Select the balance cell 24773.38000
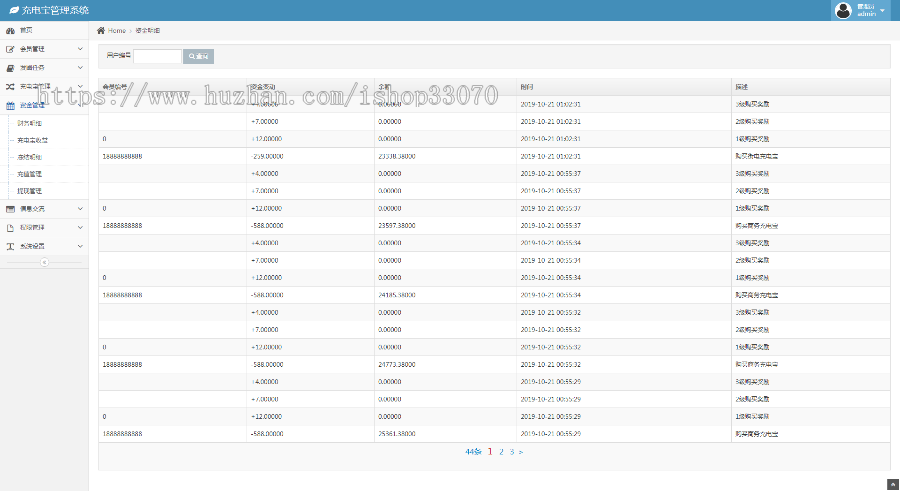900x491 pixels. pos(397,365)
